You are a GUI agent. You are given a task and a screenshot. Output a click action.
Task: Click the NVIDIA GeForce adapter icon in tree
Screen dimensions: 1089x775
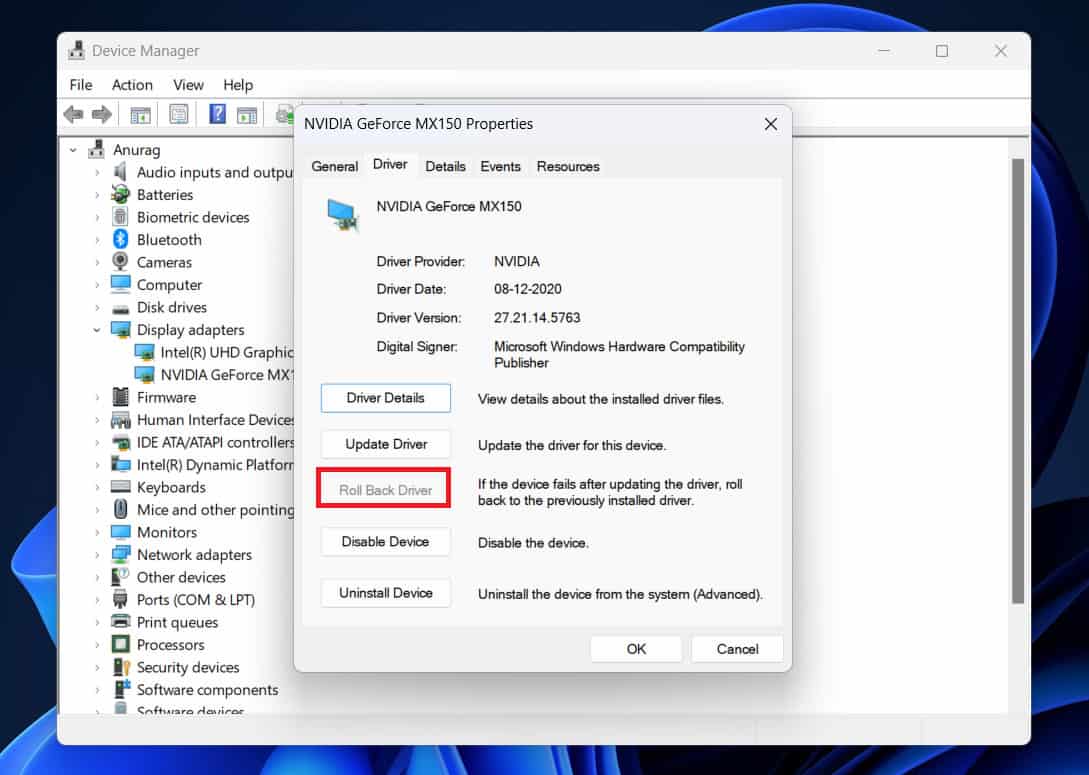[144, 374]
